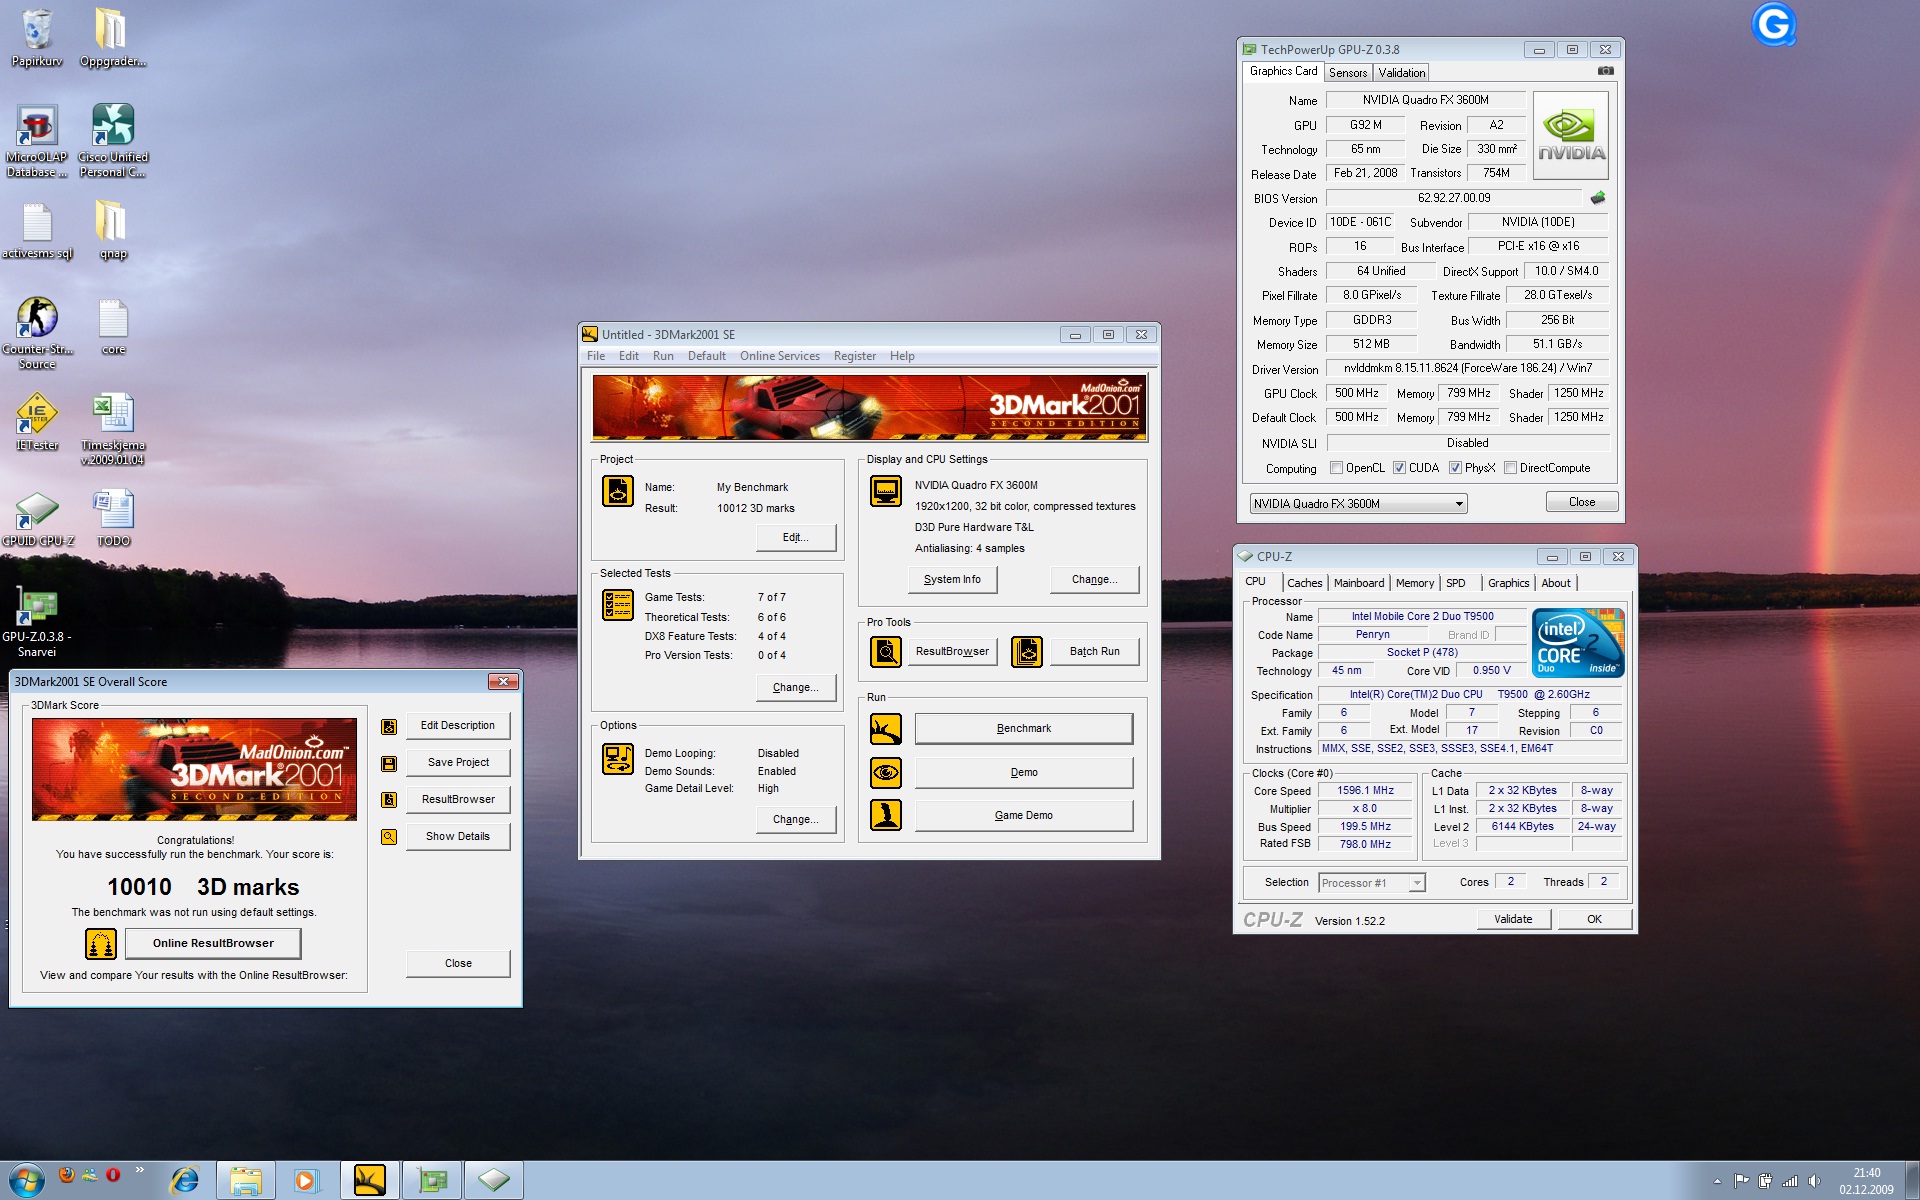Screen dimensions: 1920x1200
Task: Click Change button under Selected Tests
Action: [x=795, y=688]
